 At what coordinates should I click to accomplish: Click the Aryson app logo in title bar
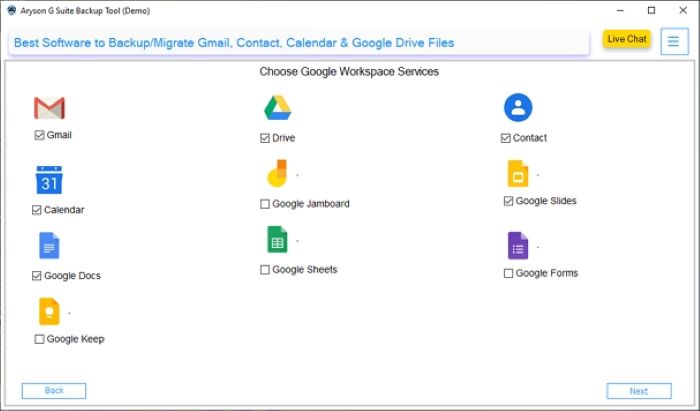[12, 10]
